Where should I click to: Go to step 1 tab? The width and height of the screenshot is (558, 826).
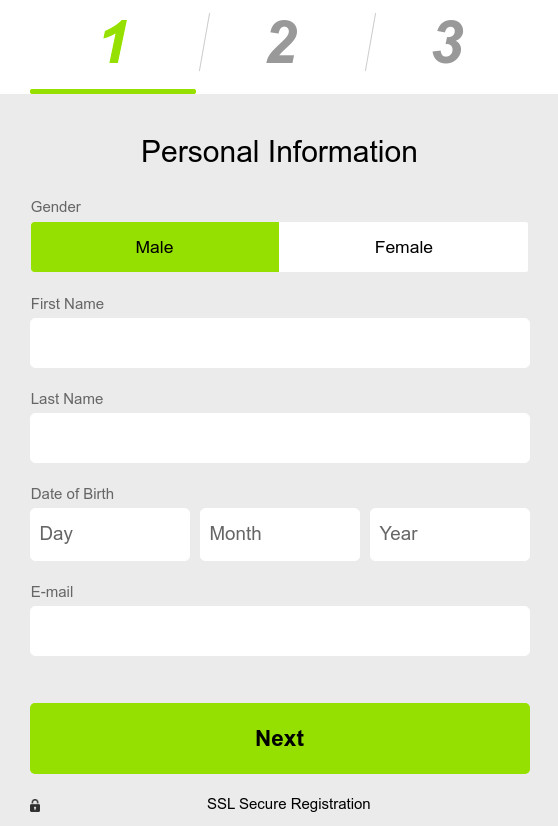pyautogui.click(x=114, y=42)
